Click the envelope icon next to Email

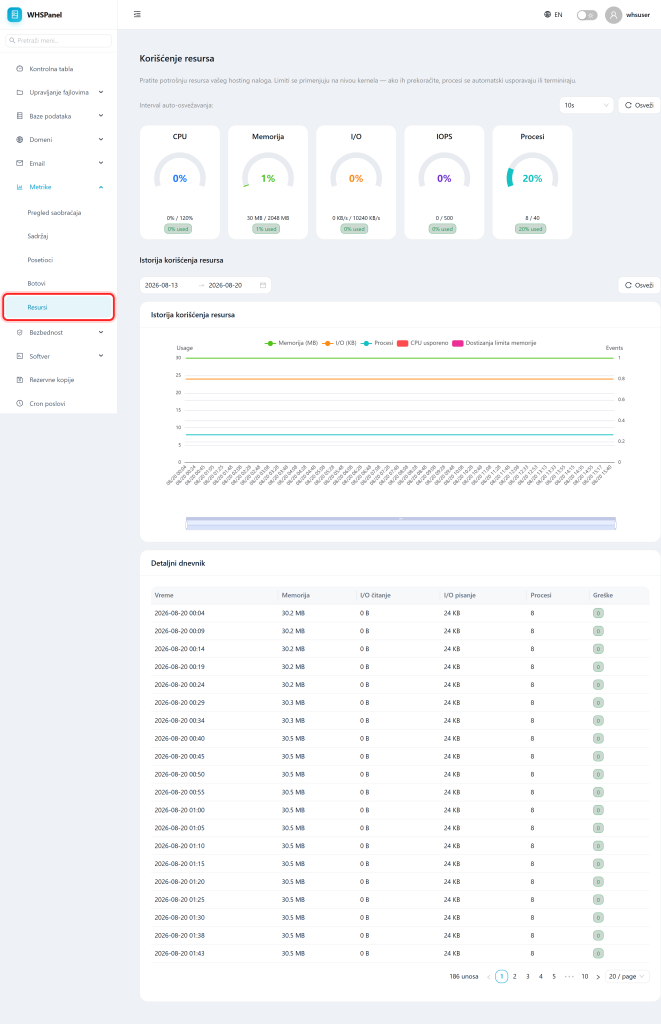coord(20,163)
